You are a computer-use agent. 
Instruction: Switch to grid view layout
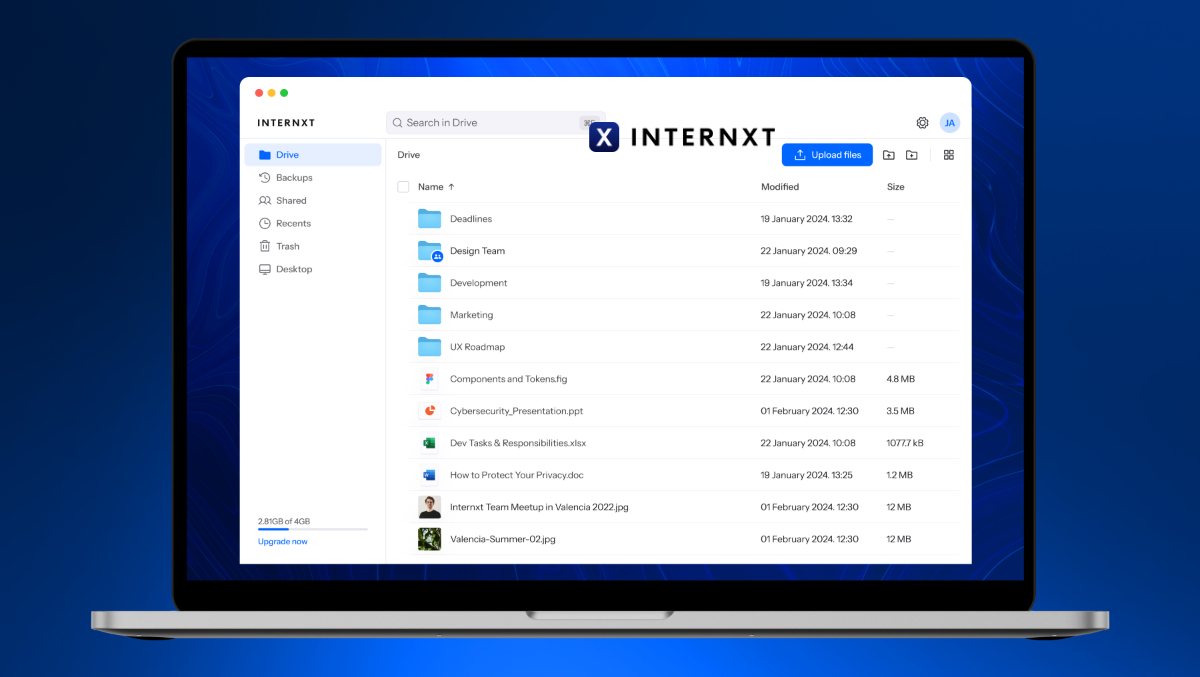pos(949,155)
